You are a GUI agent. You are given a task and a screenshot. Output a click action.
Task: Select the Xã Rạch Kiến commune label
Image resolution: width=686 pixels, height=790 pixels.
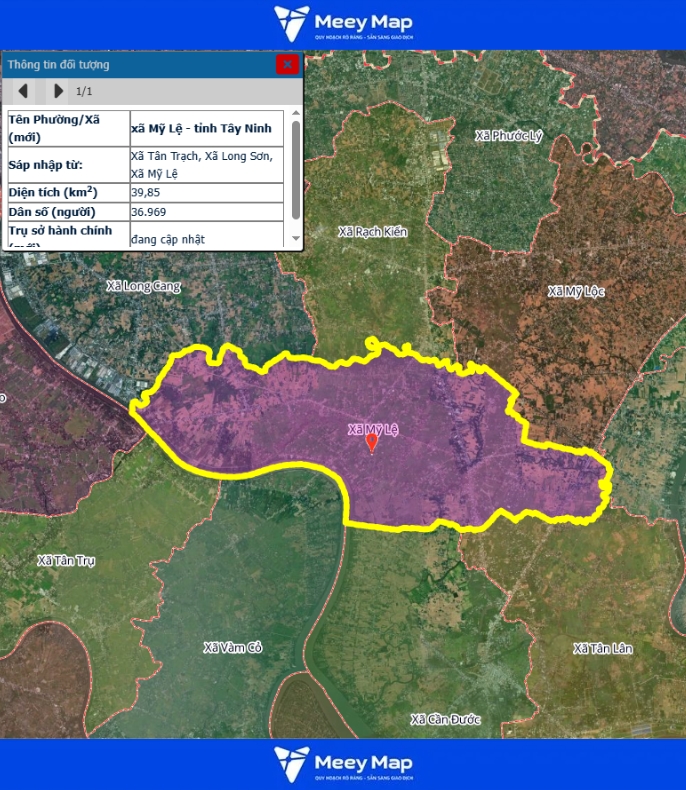tap(373, 232)
